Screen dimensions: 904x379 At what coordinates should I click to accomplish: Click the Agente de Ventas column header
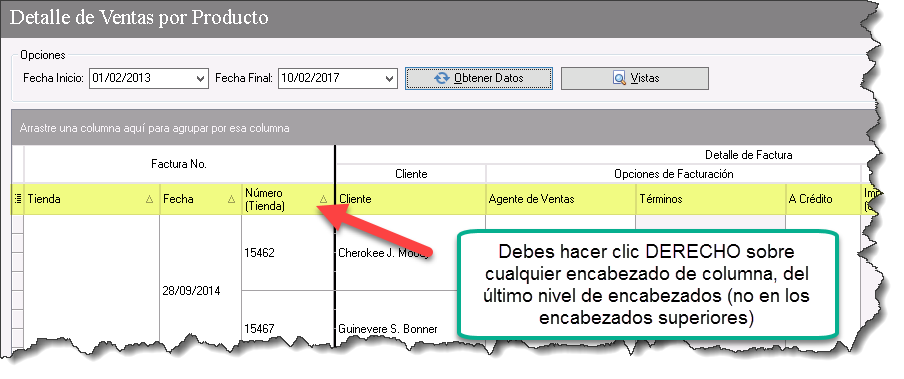[x=561, y=199]
